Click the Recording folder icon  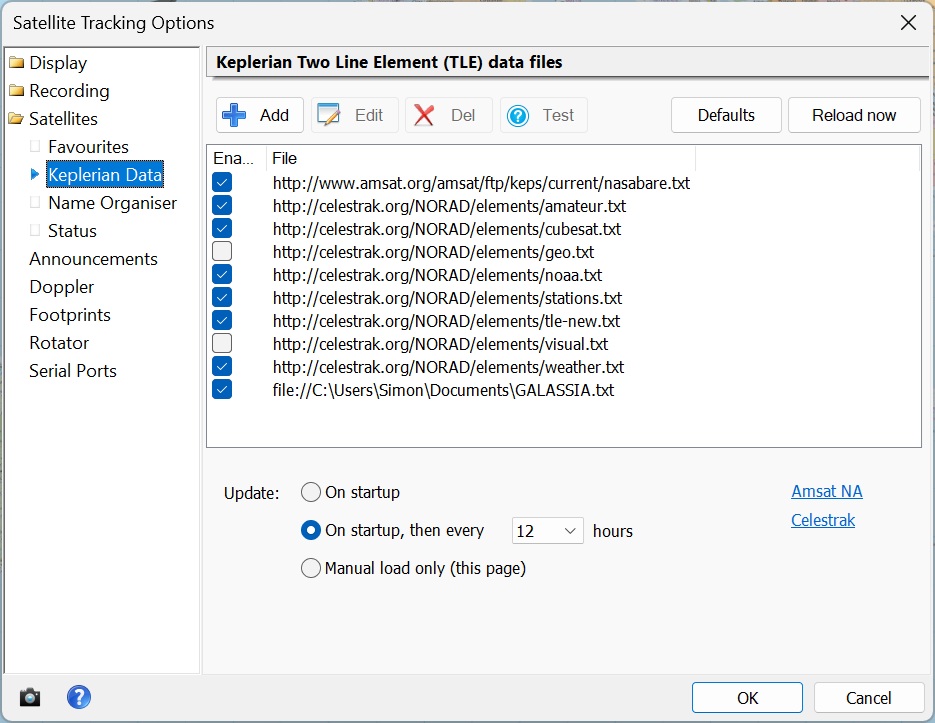pyautogui.click(x=16, y=91)
